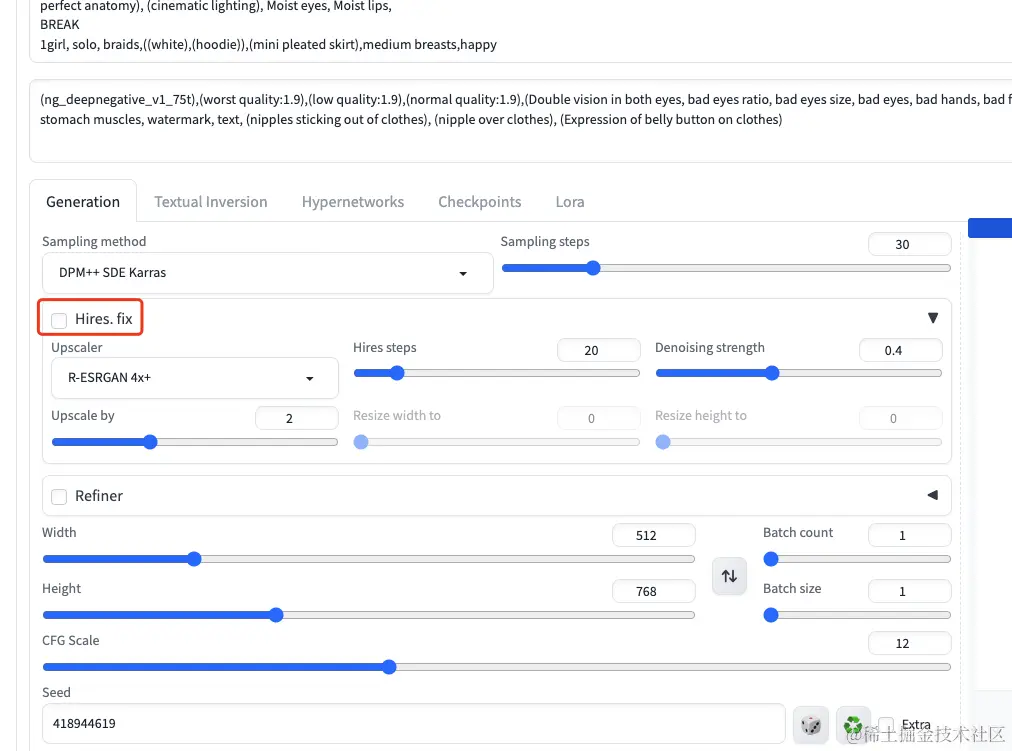Open the Upscaler R-ESRGAN 4x+ dropdown
The width and height of the screenshot is (1012, 751).
194,379
